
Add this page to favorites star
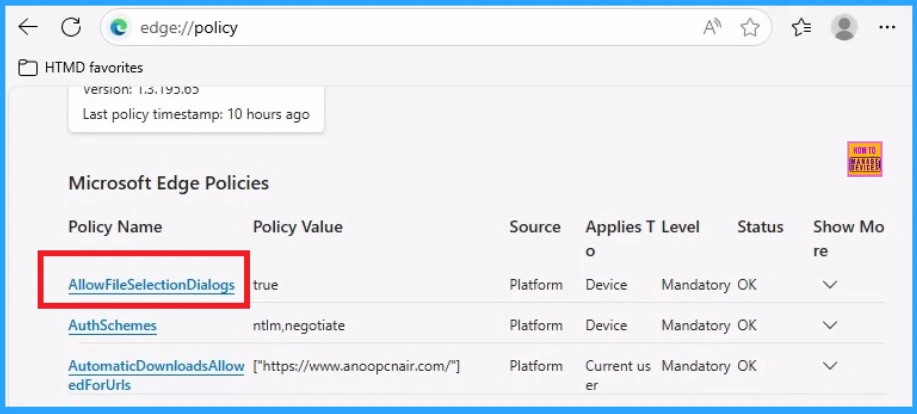click(749, 27)
